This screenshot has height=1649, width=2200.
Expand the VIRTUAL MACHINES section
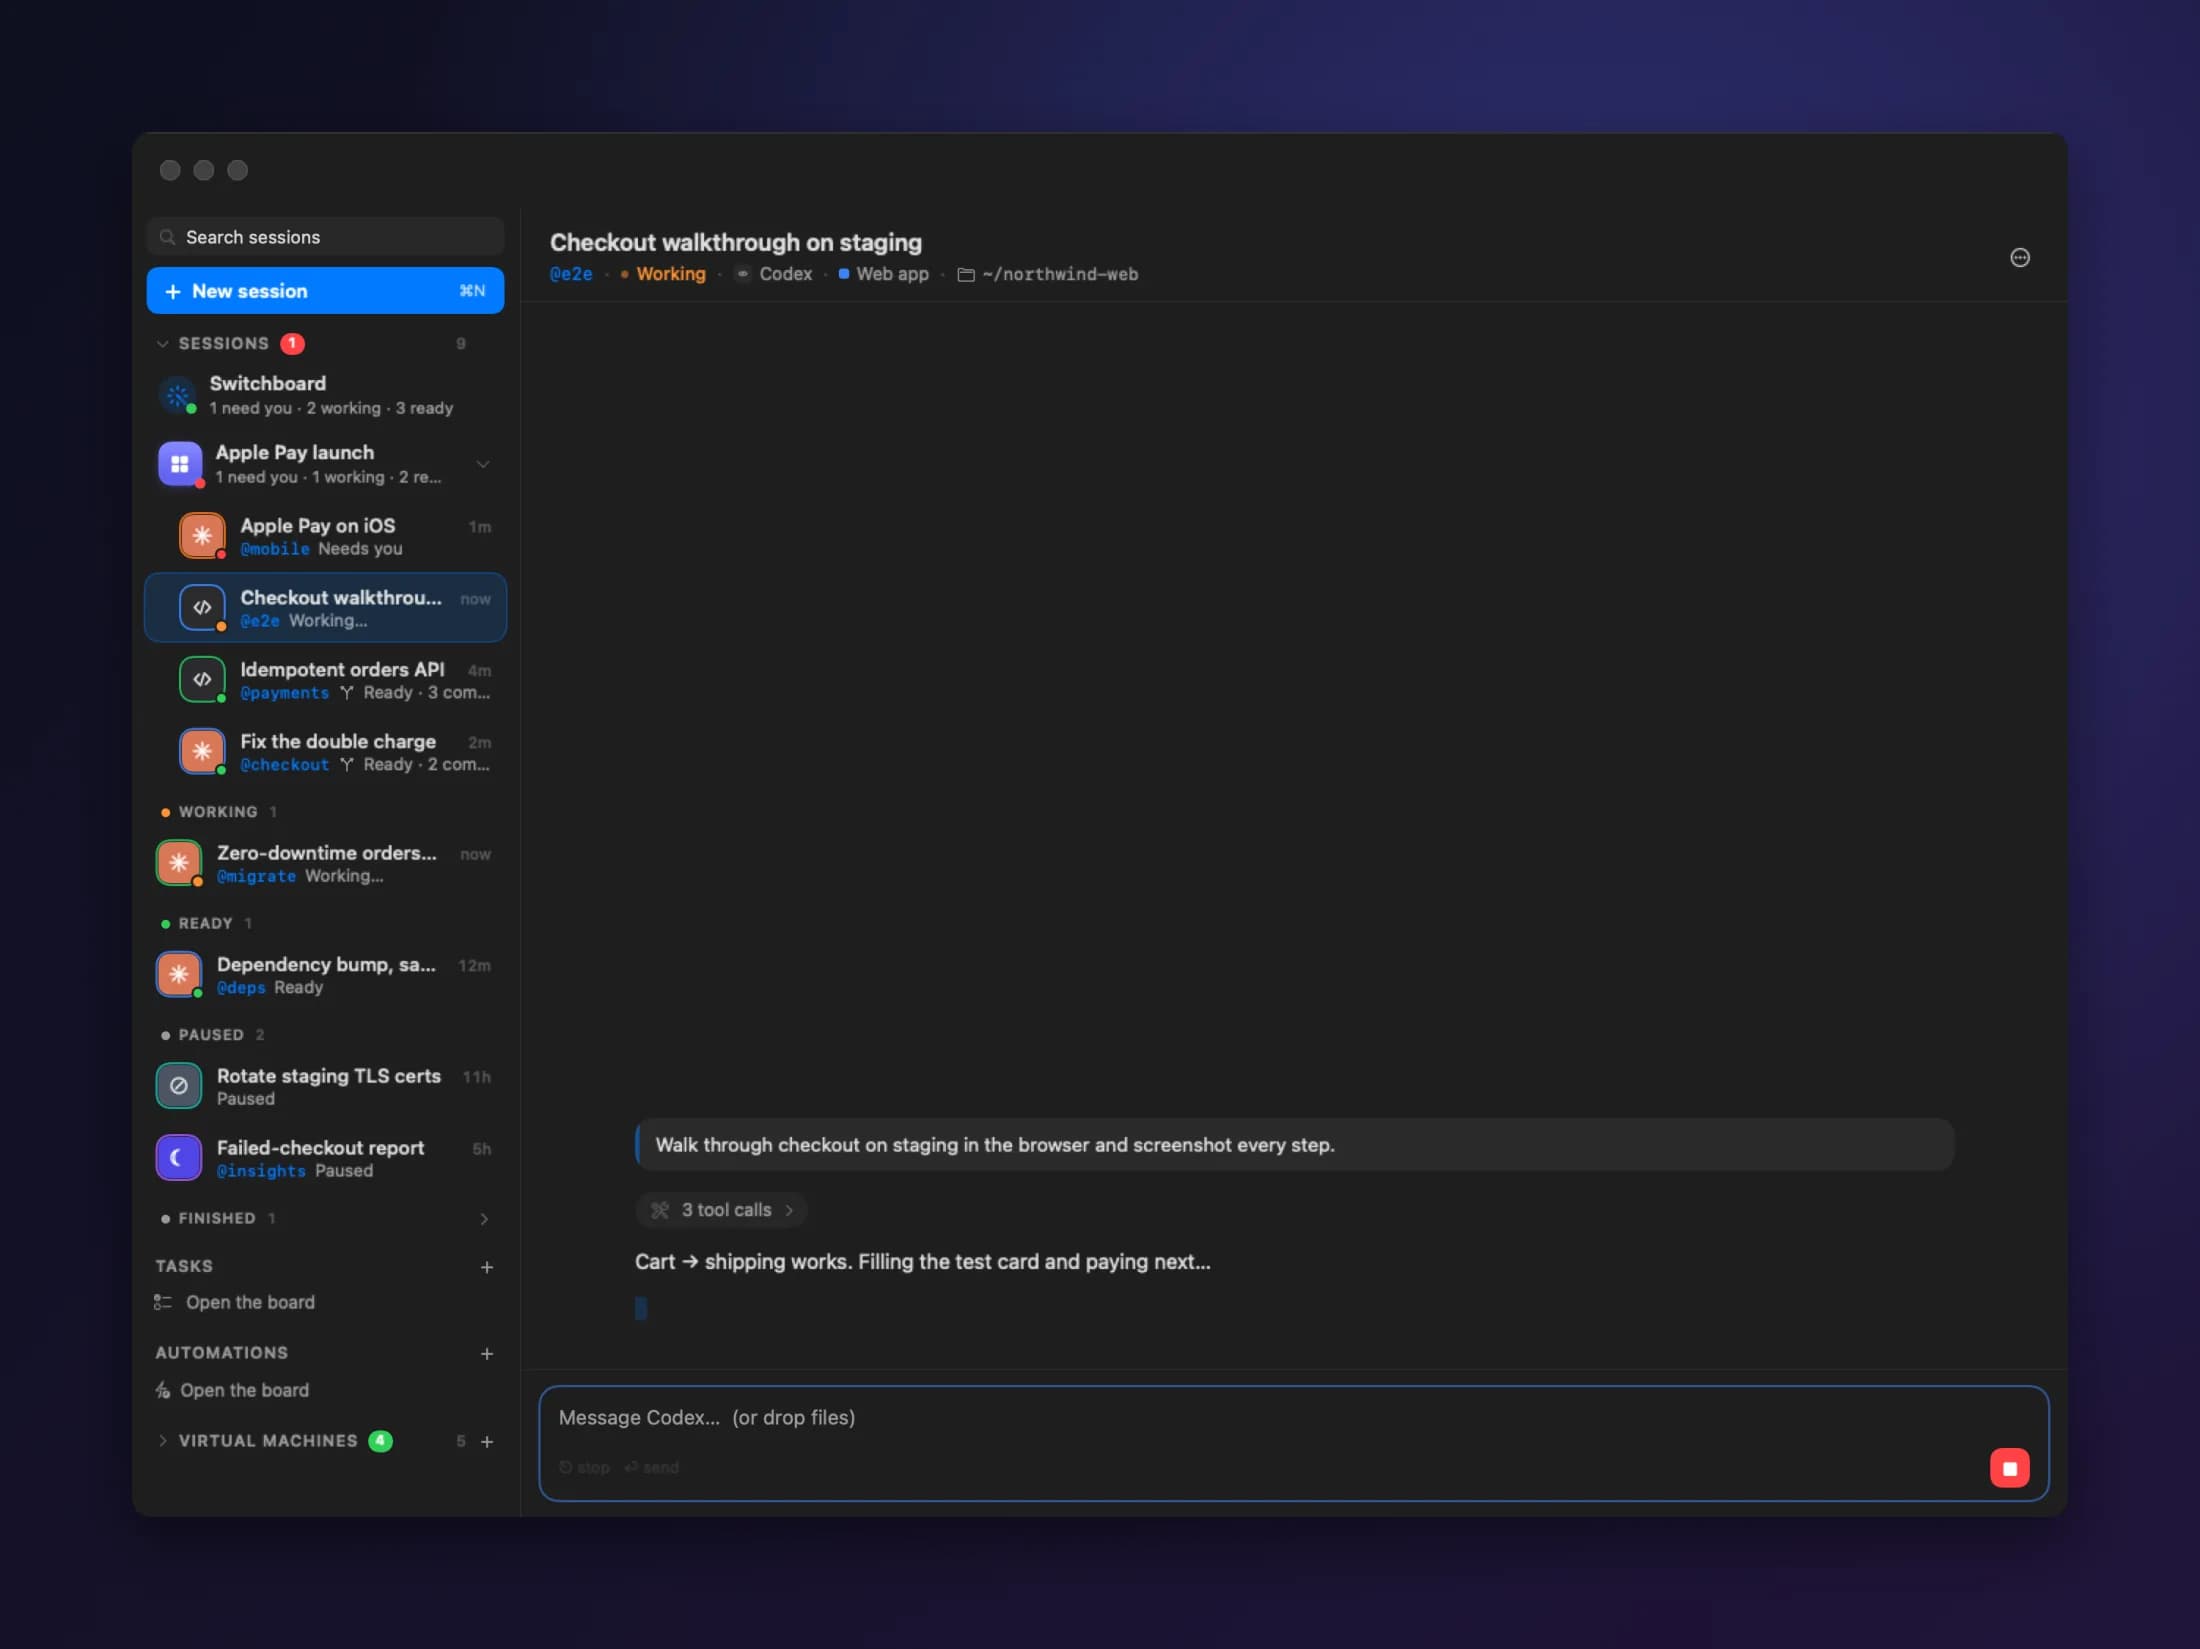(163, 1441)
